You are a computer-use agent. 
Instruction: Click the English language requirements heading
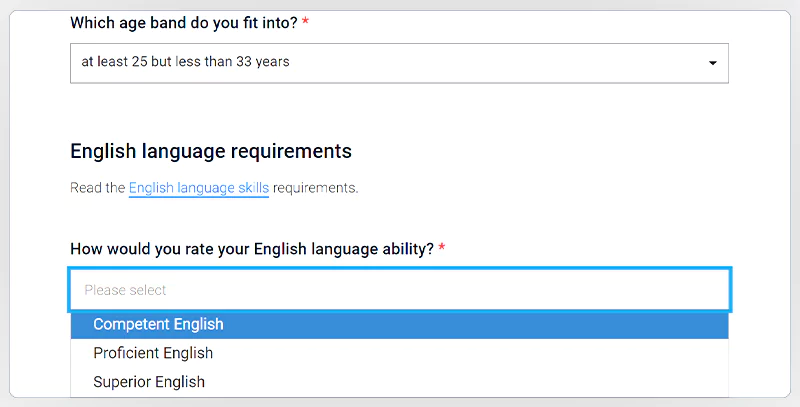coord(210,151)
